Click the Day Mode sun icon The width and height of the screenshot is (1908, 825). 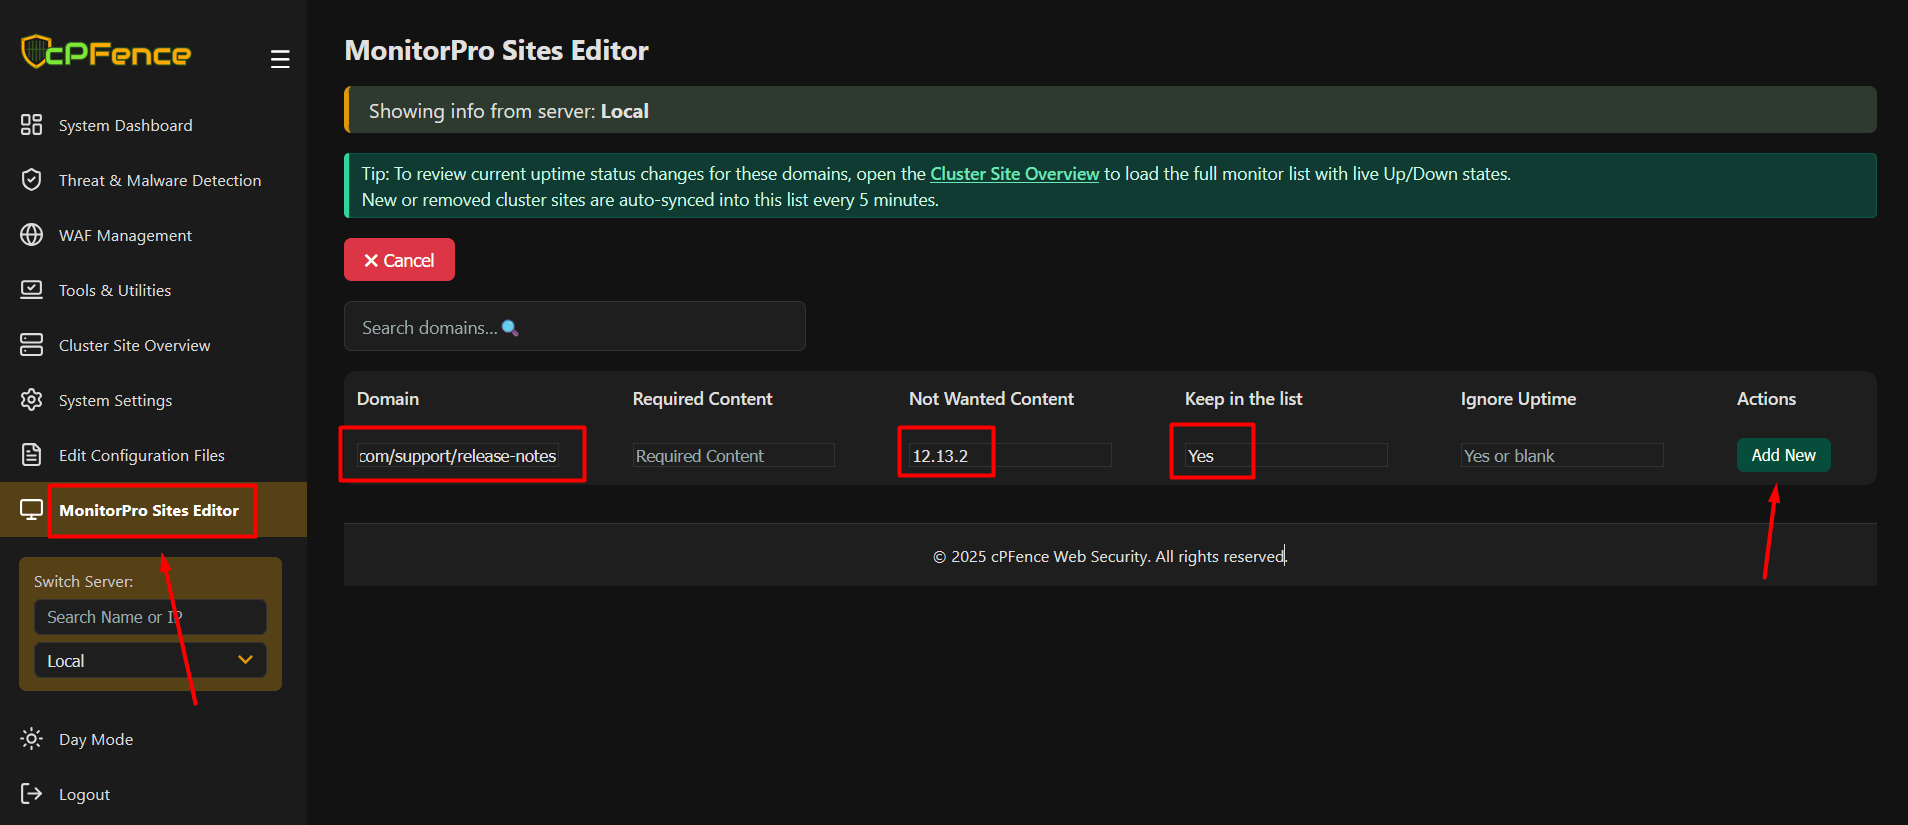coord(32,739)
